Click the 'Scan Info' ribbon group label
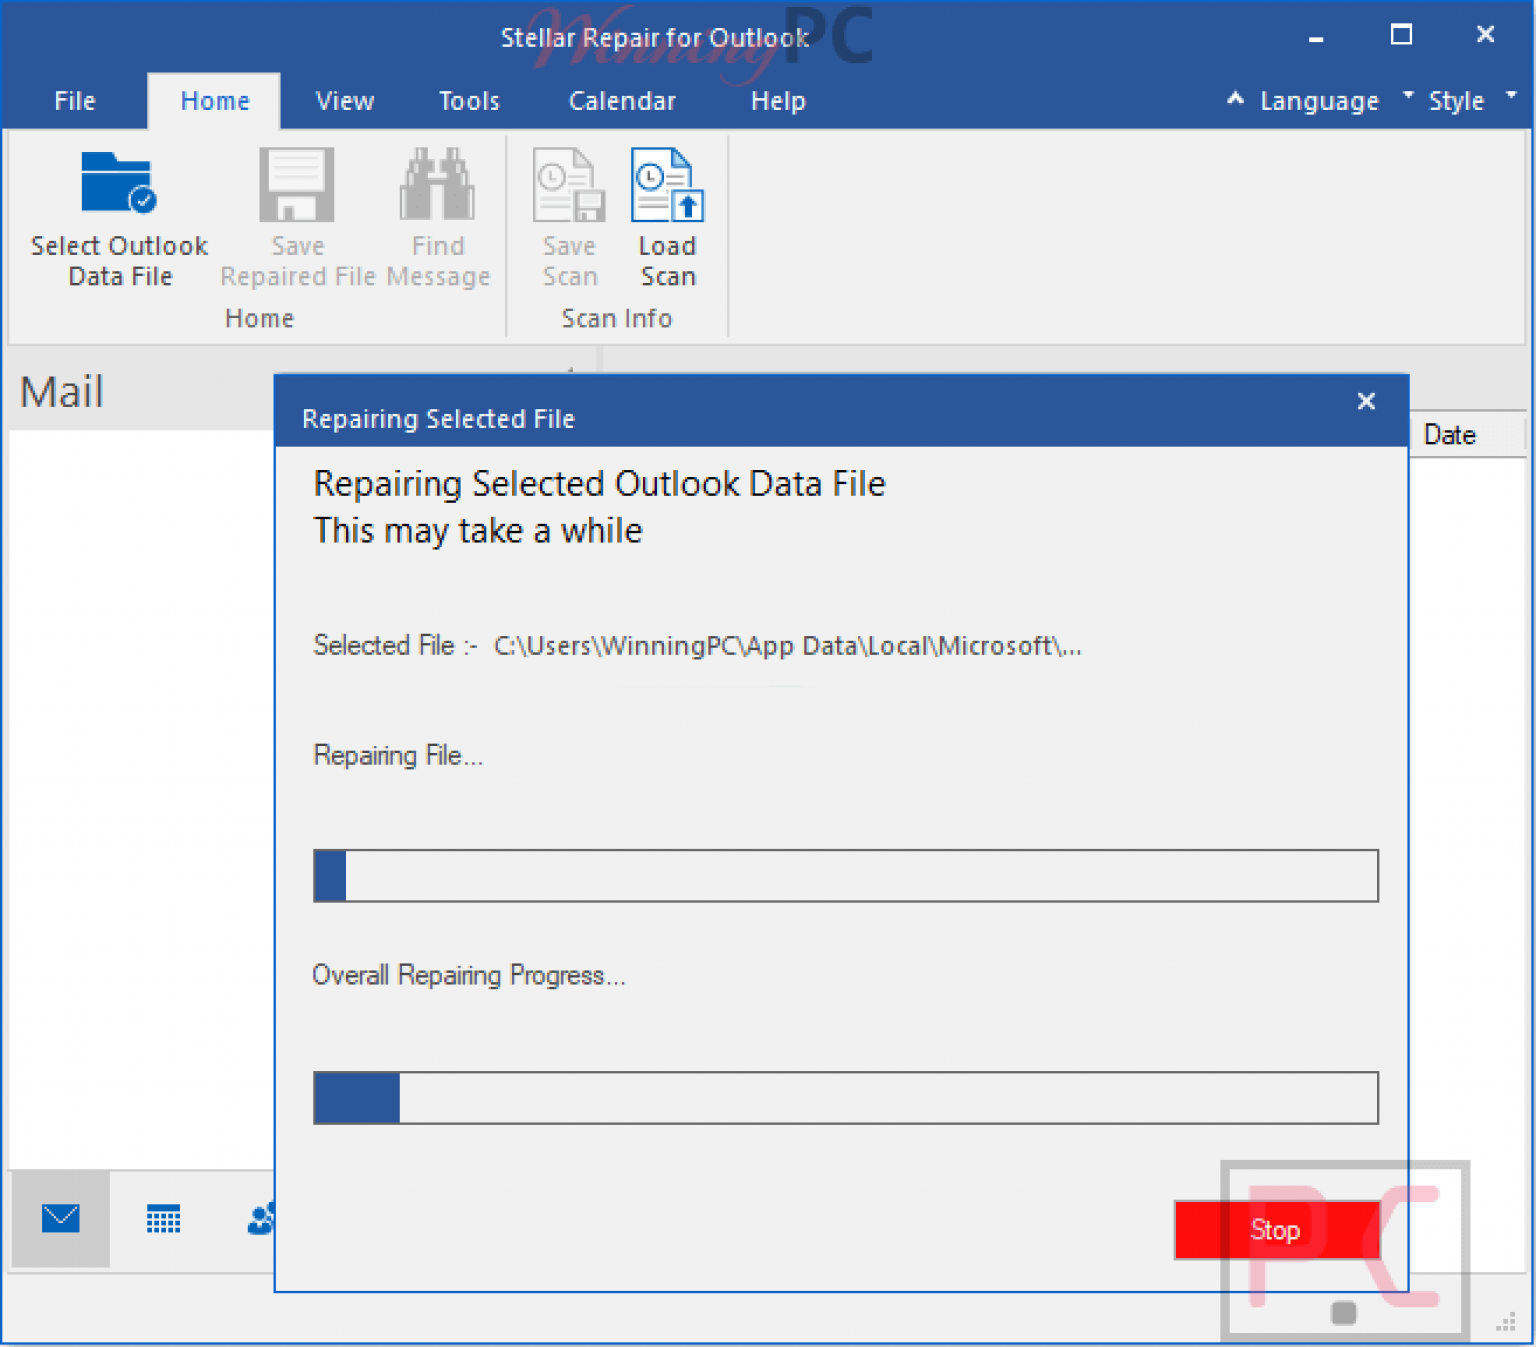This screenshot has height=1347, width=1536. click(617, 318)
